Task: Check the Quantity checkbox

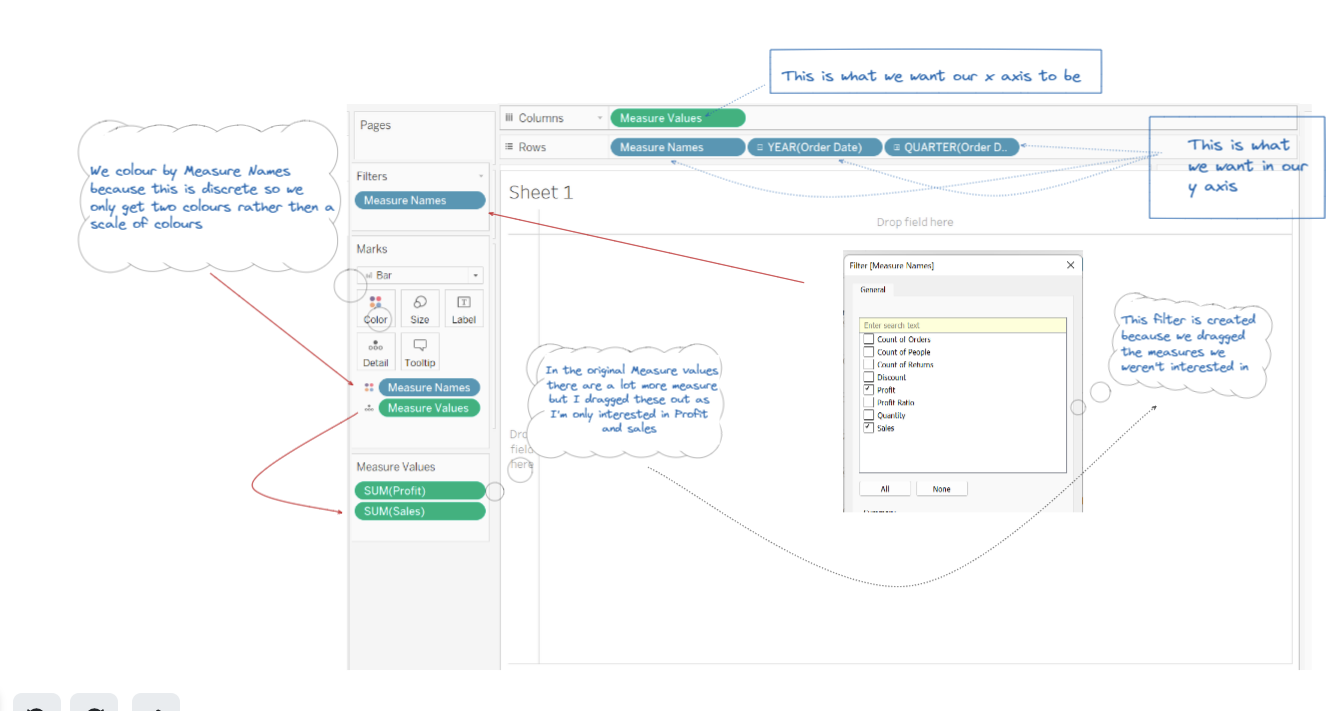Action: [x=868, y=416]
